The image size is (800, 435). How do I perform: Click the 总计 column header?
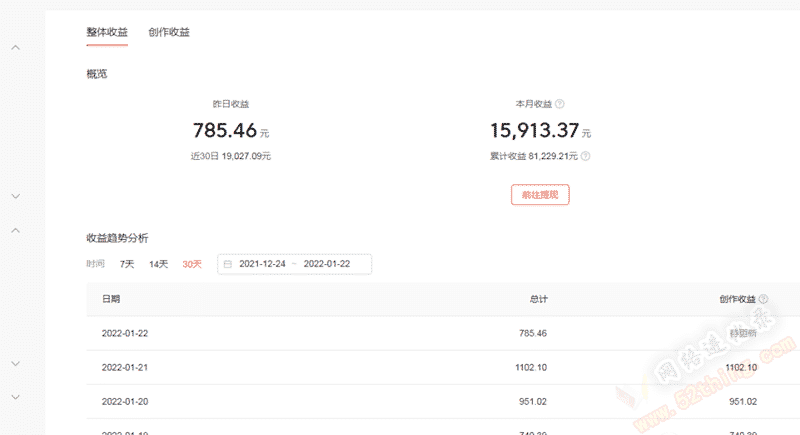(538, 299)
